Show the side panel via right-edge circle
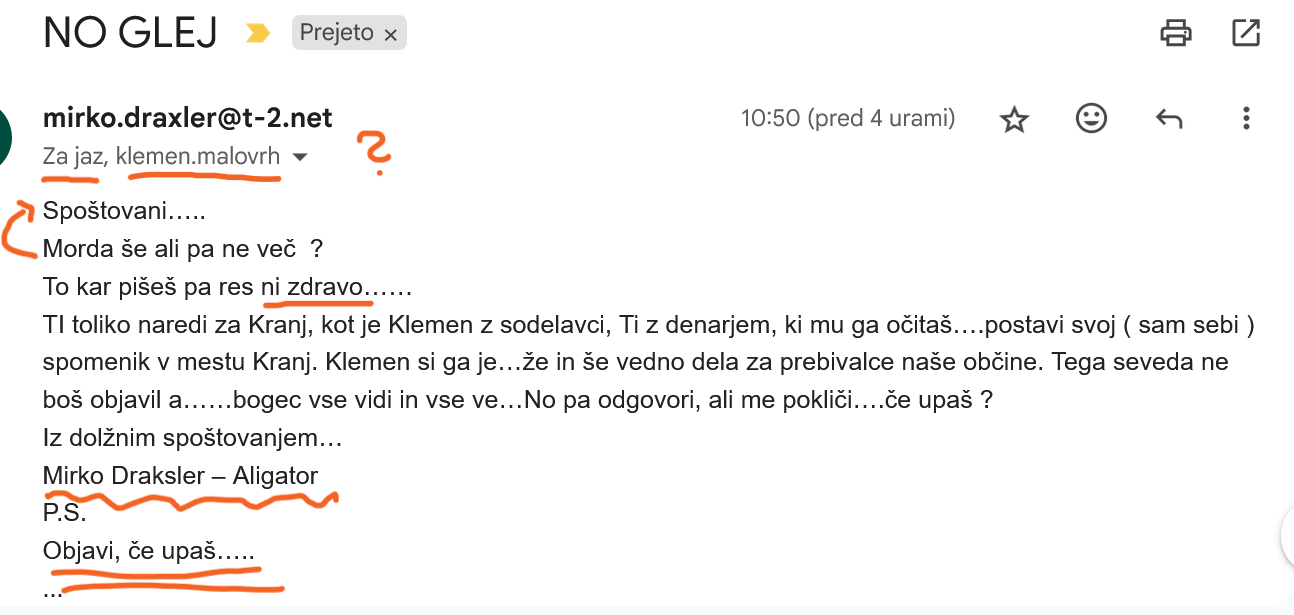1294x615 pixels. pos(1288,537)
